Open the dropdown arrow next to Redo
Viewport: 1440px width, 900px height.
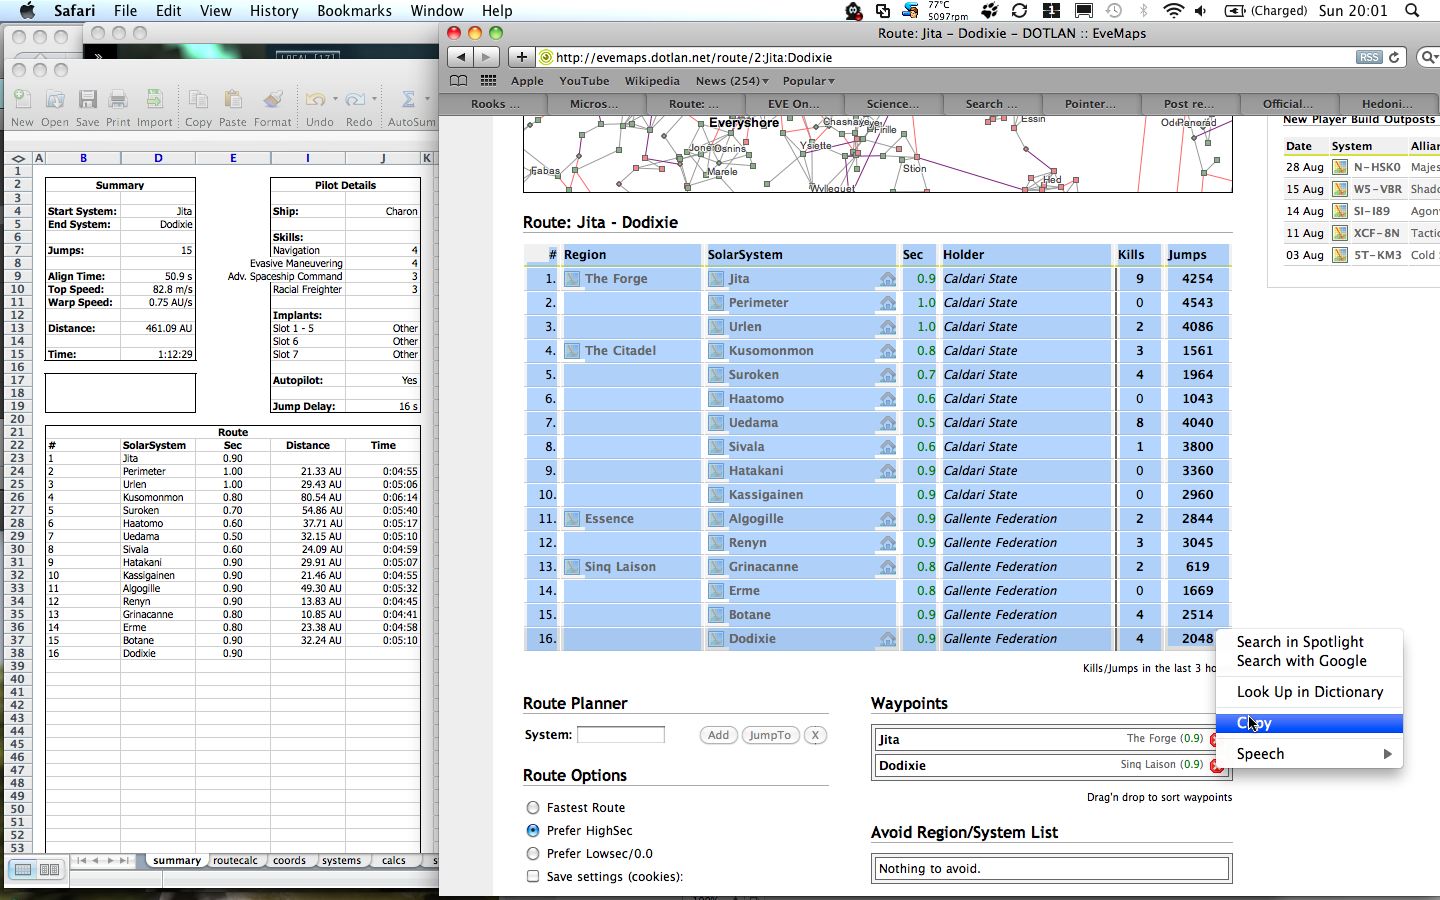click(374, 99)
